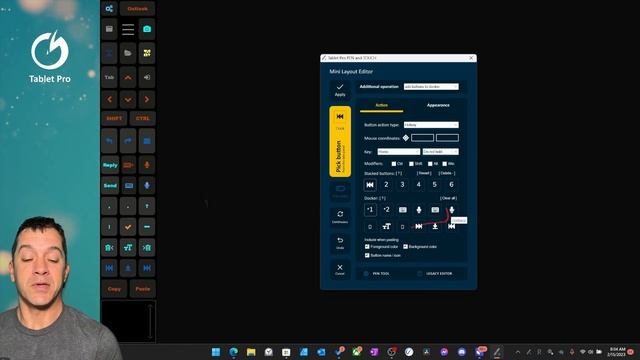Toggle the Background color checkbox
This screenshot has height=360, width=640.
(x=405, y=247)
